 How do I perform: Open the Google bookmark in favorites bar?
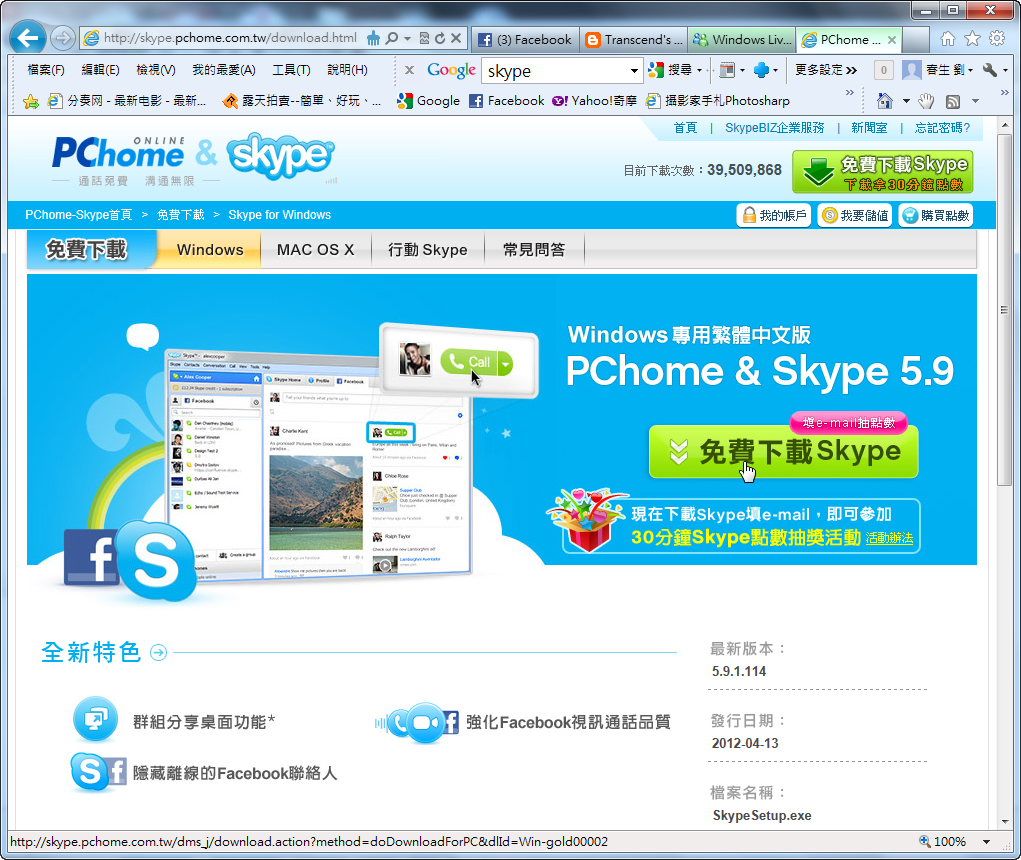pos(428,101)
